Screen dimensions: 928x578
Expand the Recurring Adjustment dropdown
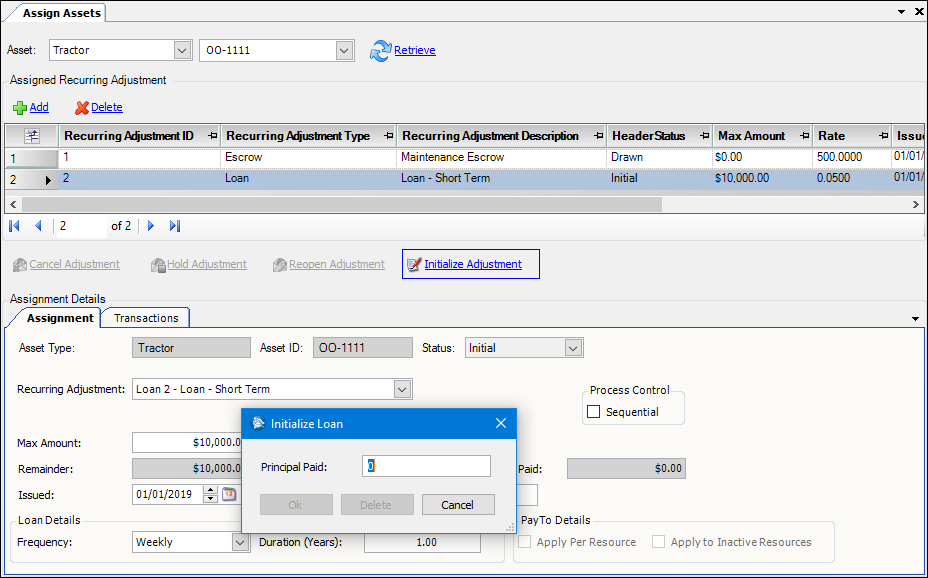click(402, 389)
